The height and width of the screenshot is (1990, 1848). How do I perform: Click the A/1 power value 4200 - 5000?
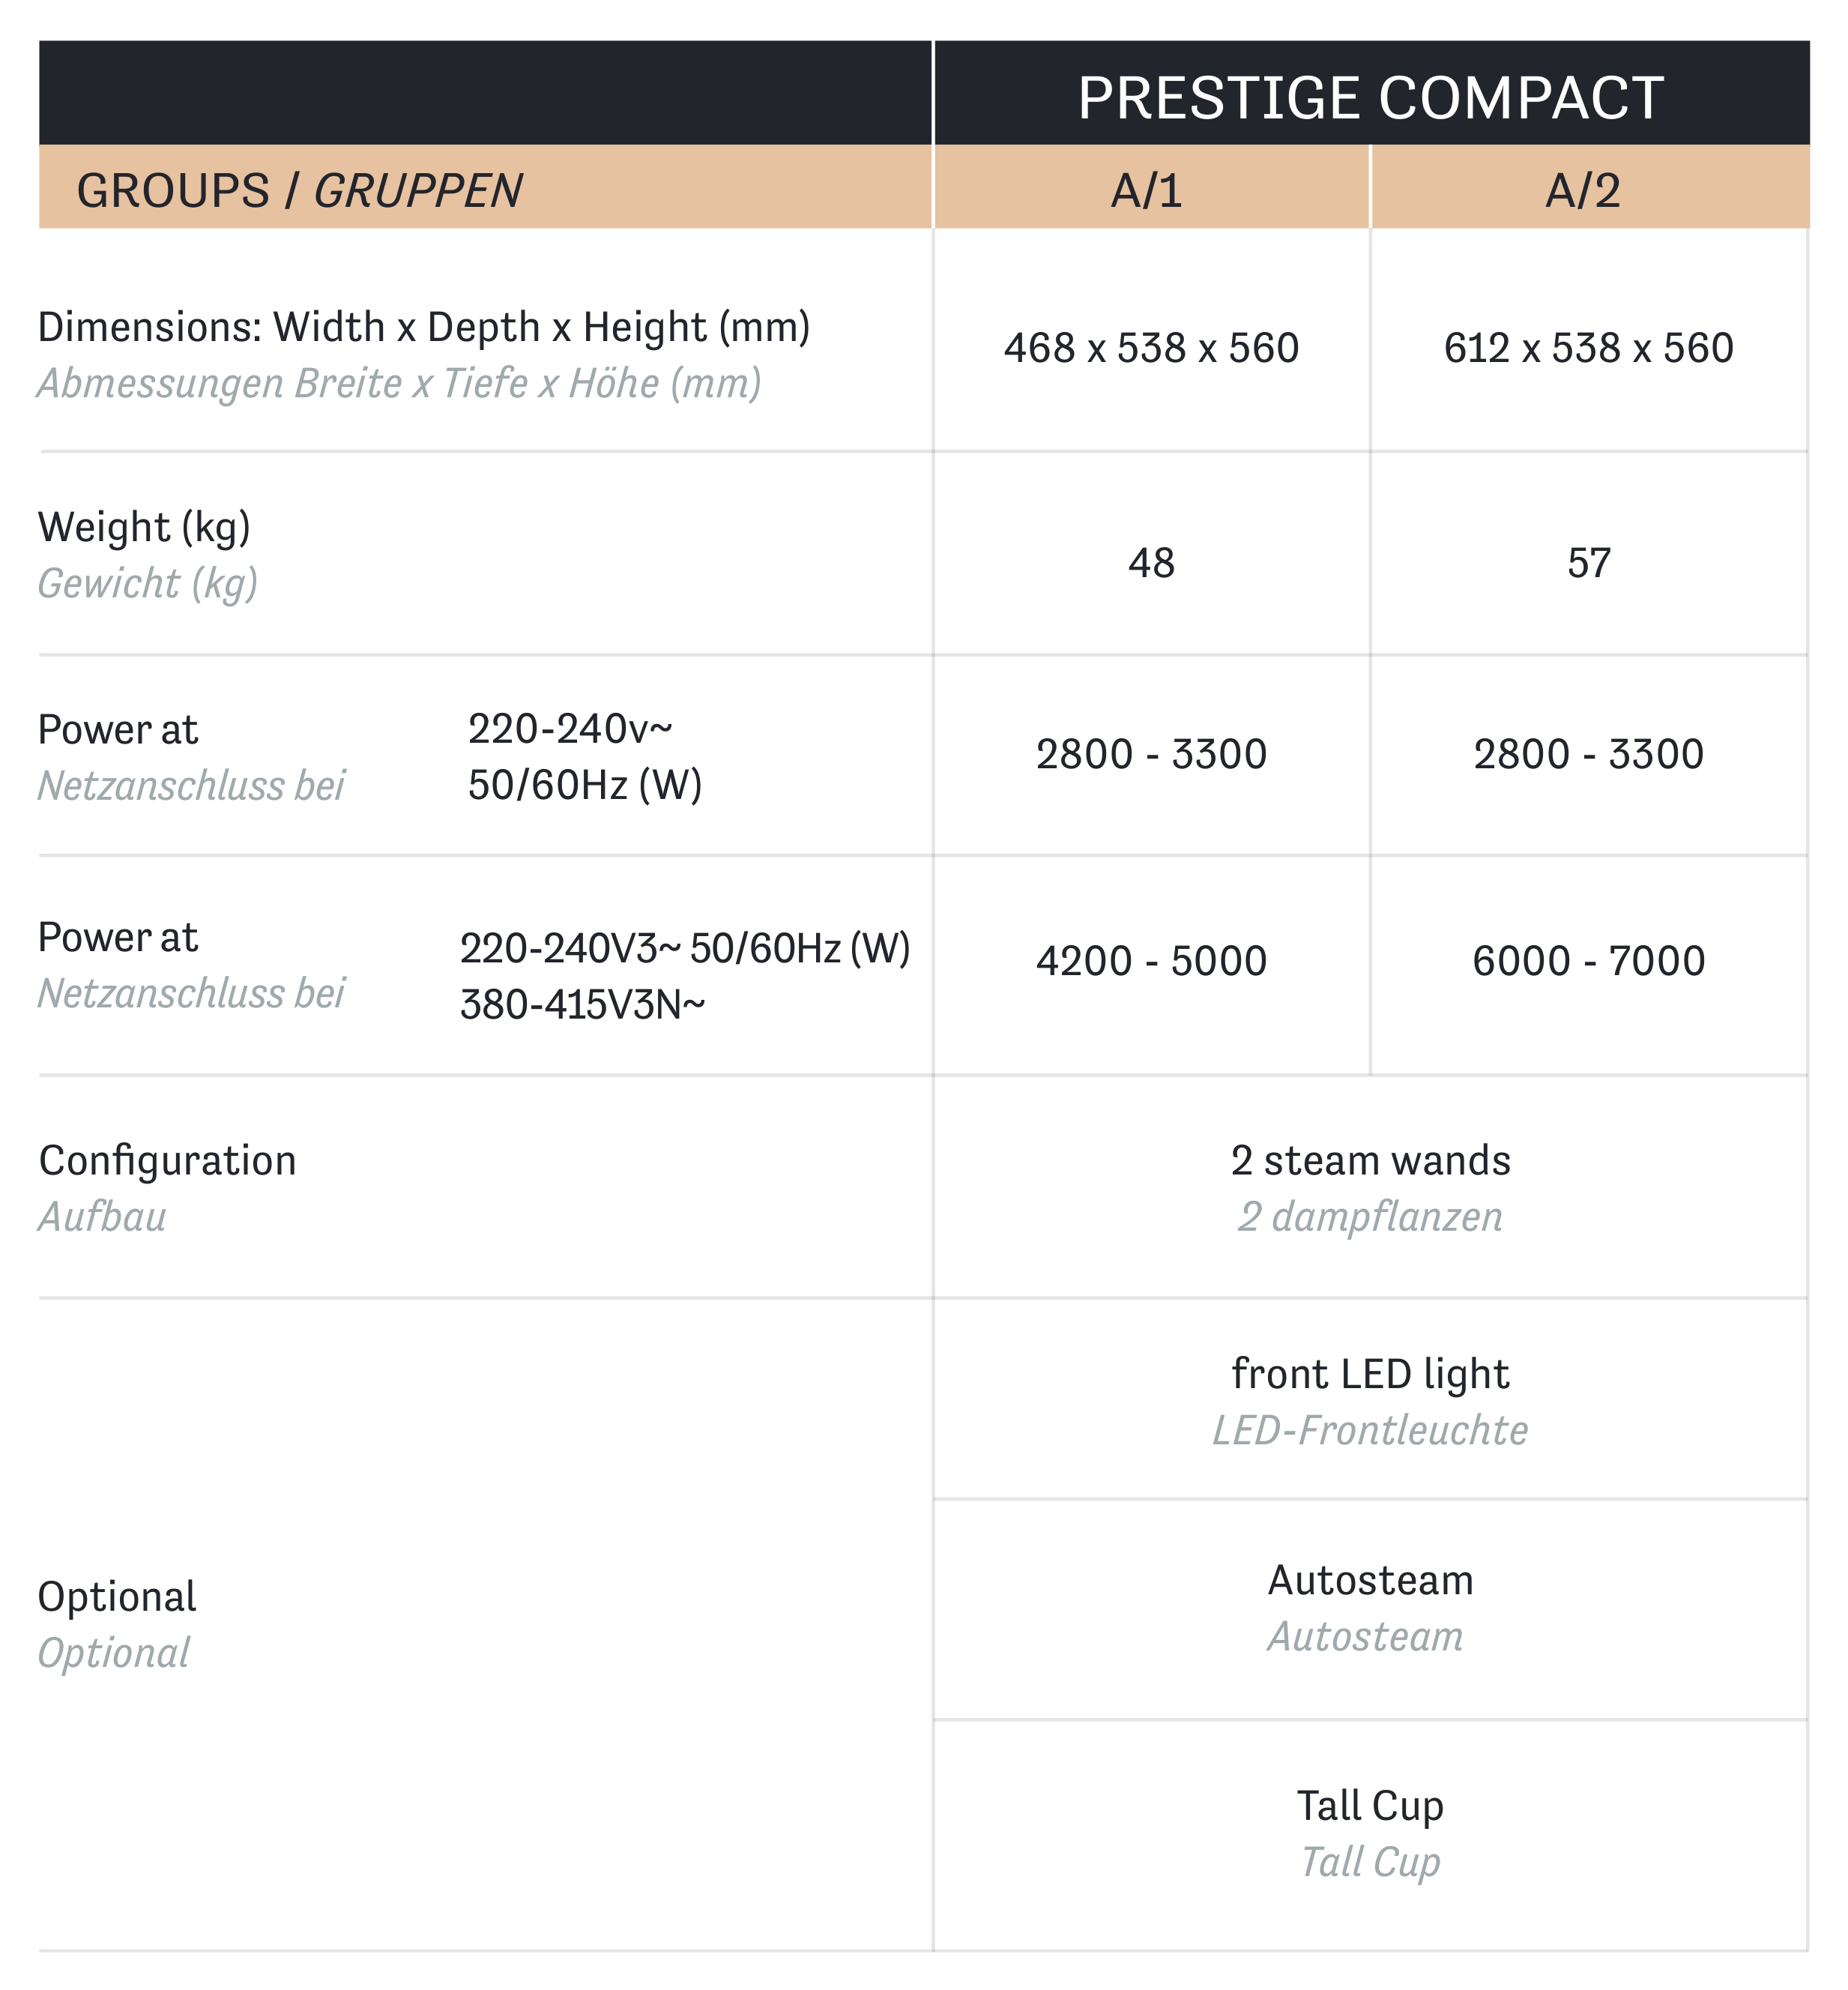coord(1151,961)
